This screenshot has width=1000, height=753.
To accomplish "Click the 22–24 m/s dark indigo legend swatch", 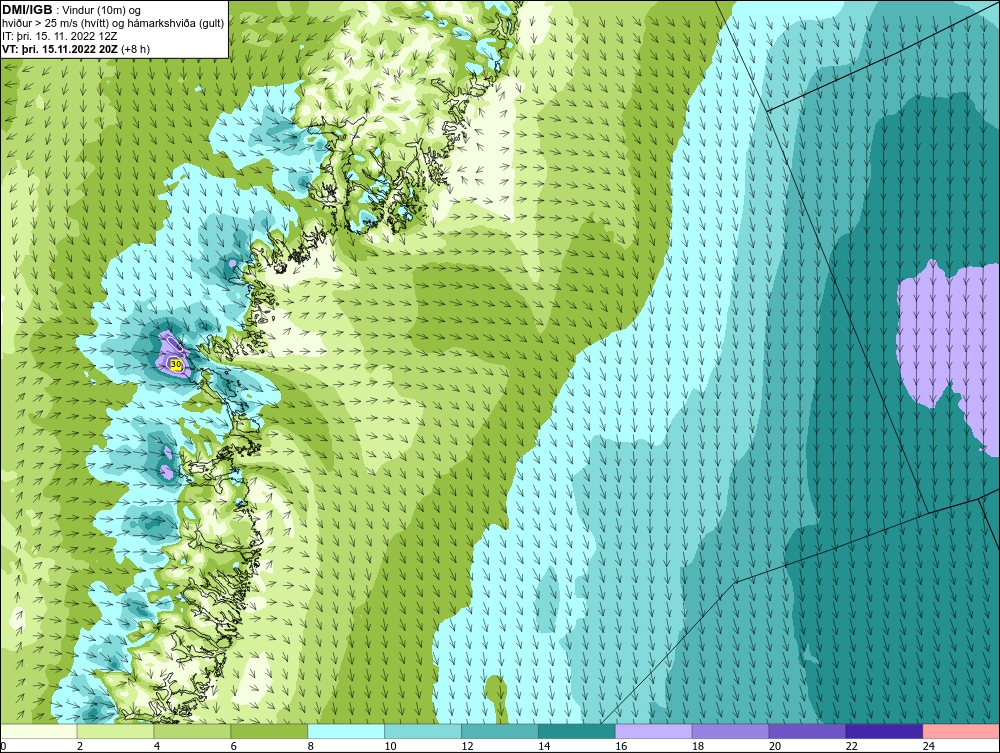I will [884, 731].
